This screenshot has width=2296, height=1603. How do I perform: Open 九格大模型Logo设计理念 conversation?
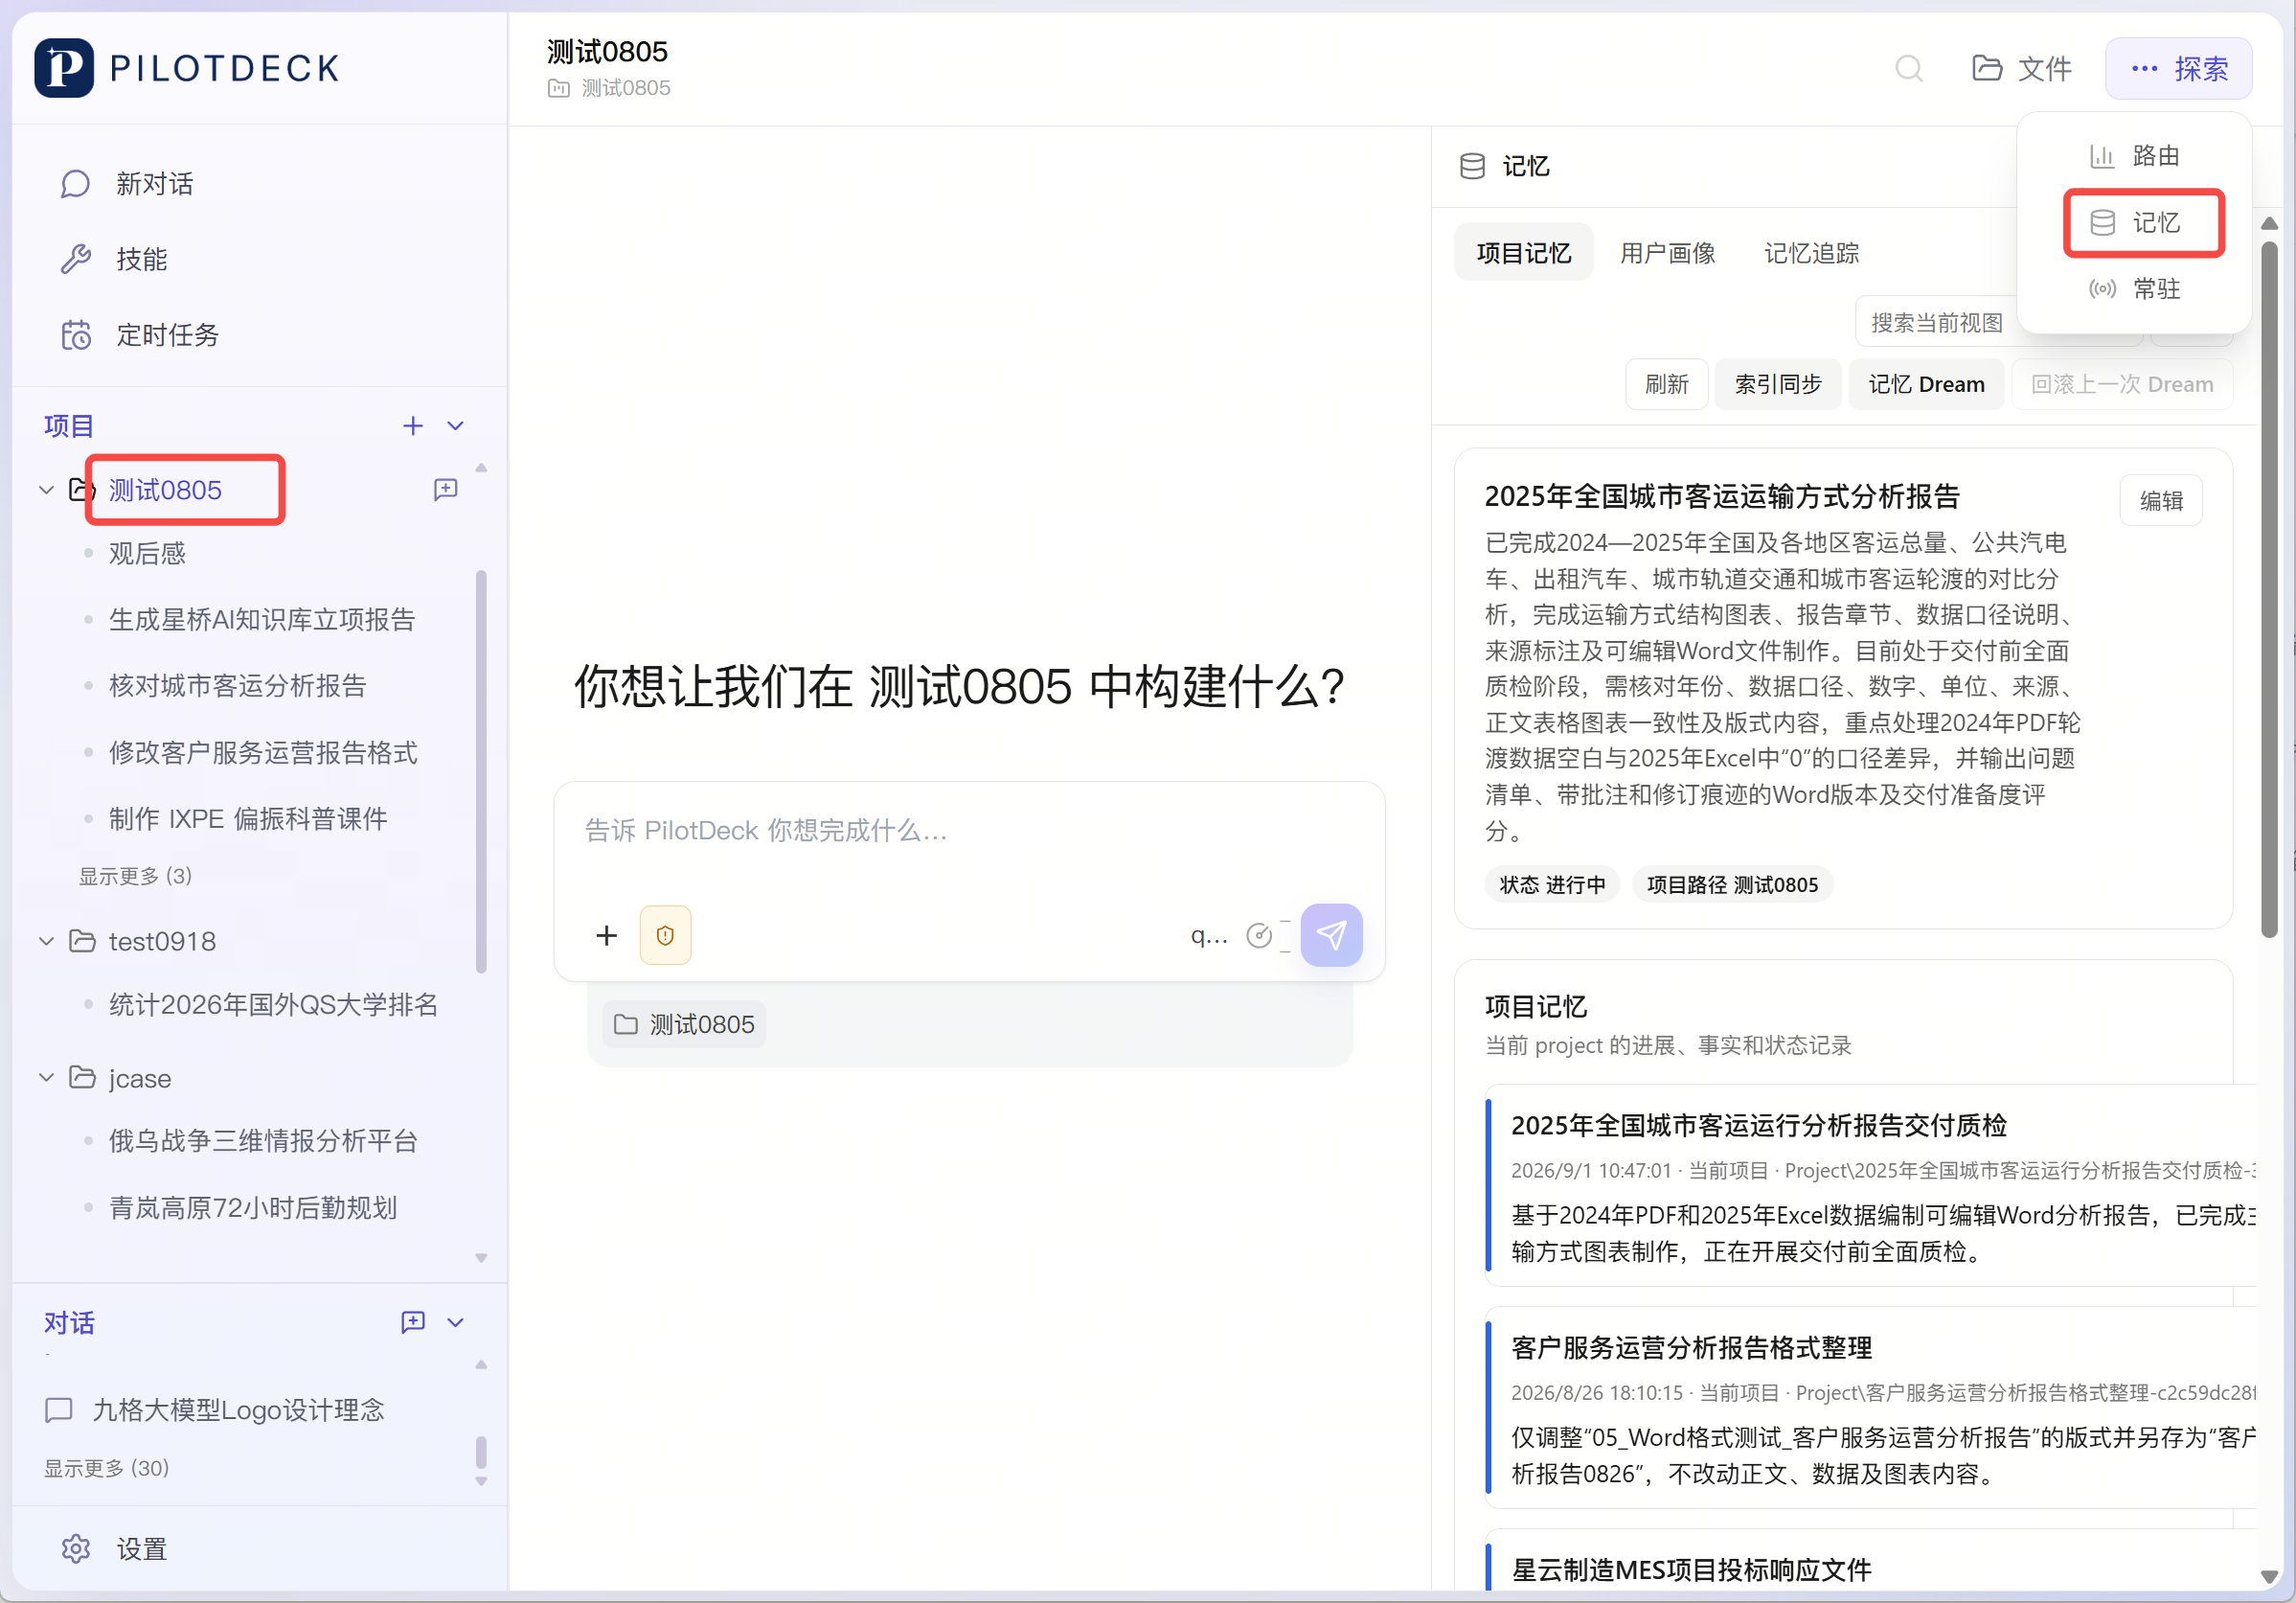click(238, 1410)
